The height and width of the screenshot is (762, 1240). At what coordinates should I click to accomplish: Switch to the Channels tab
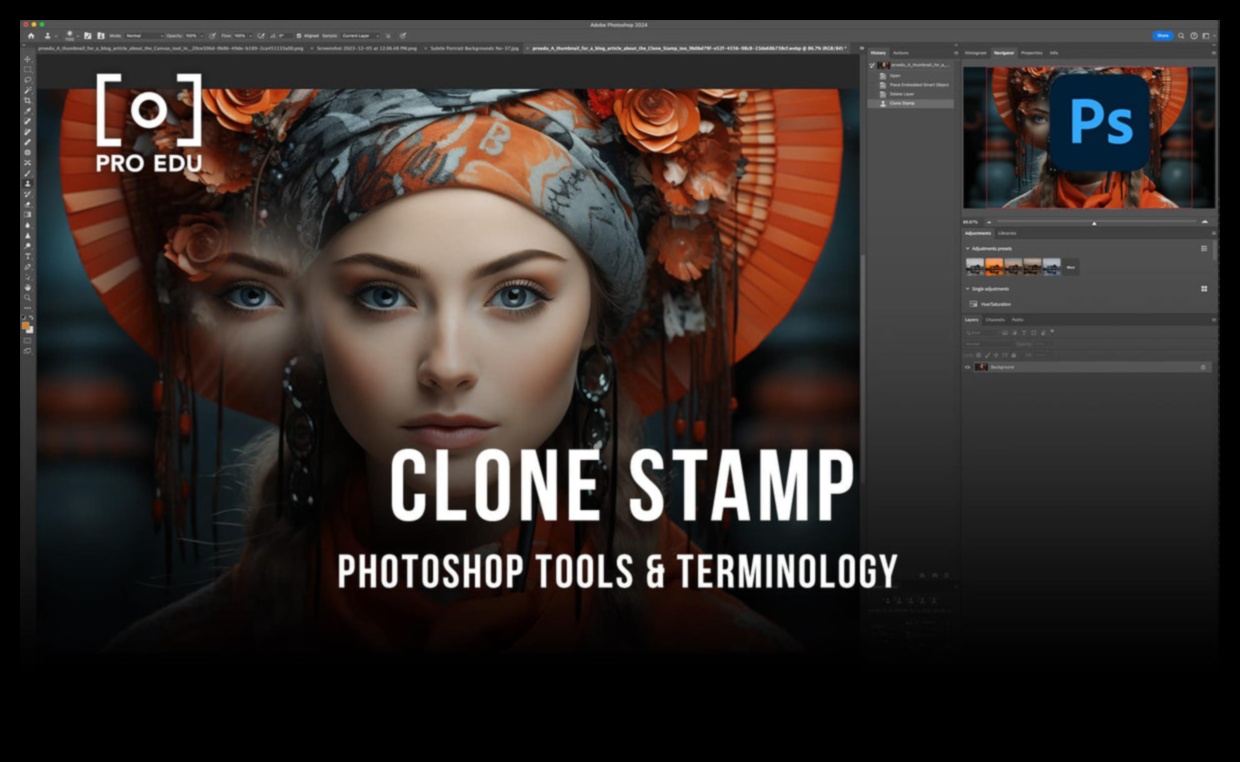click(995, 320)
